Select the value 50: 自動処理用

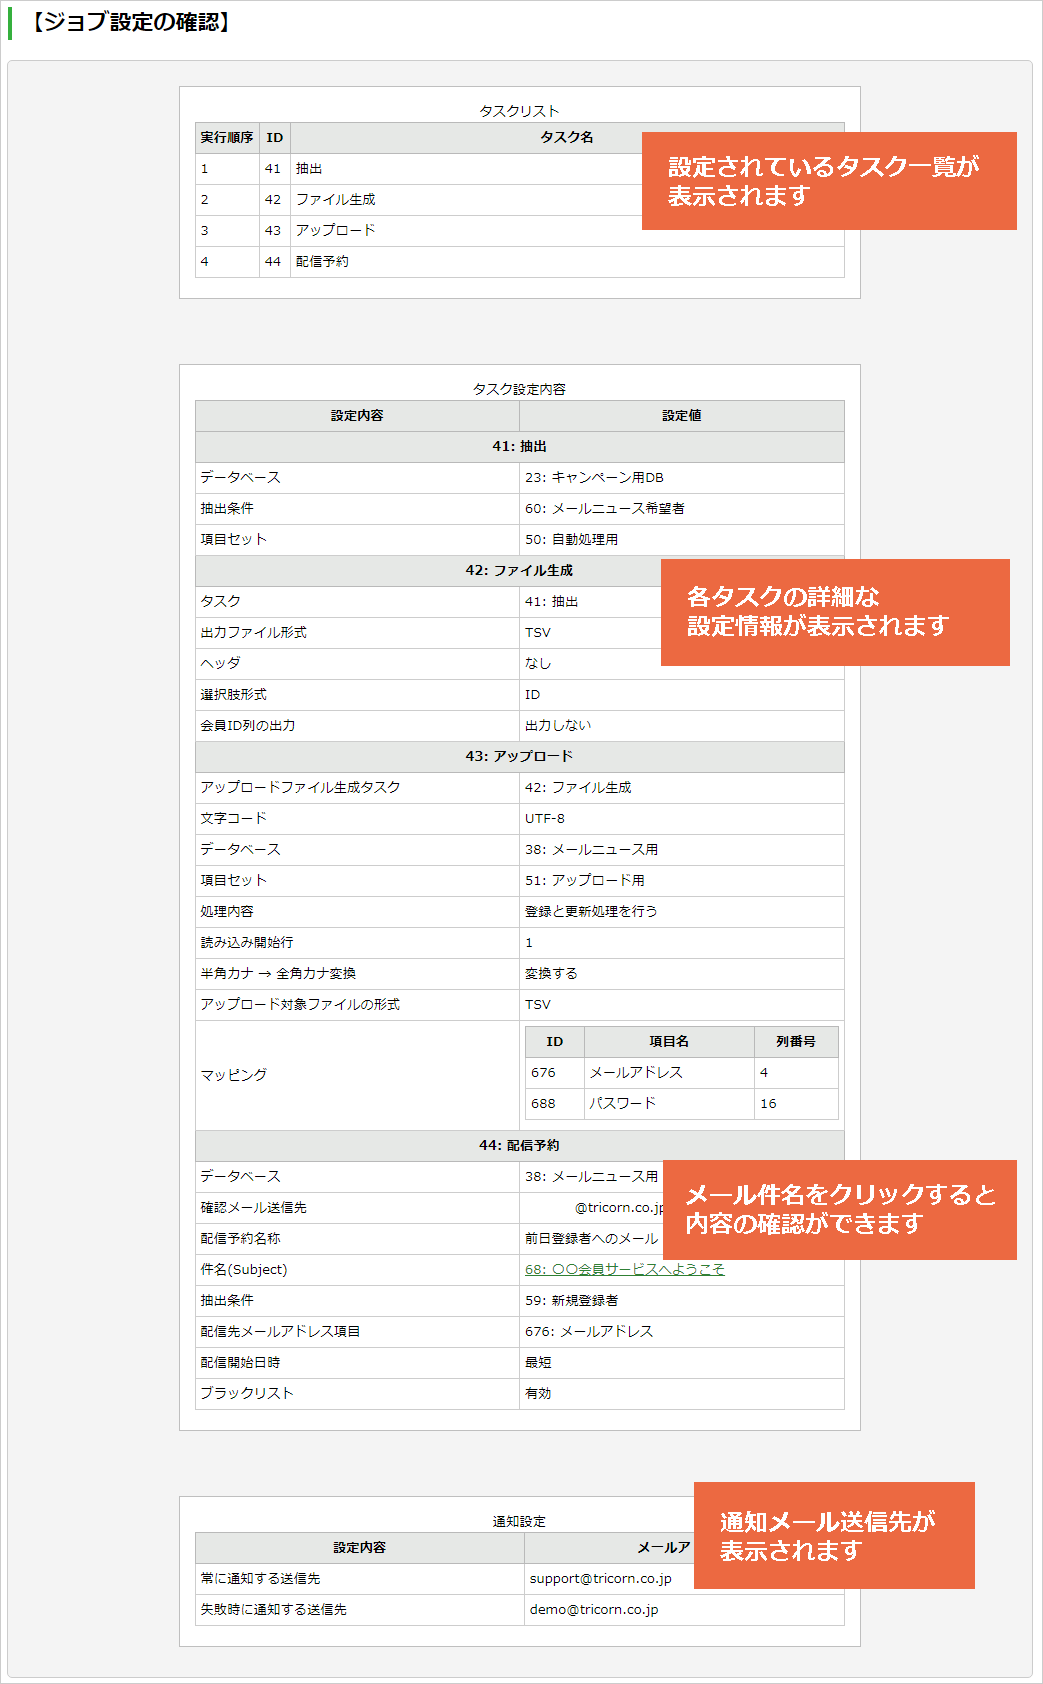pyautogui.click(x=571, y=540)
